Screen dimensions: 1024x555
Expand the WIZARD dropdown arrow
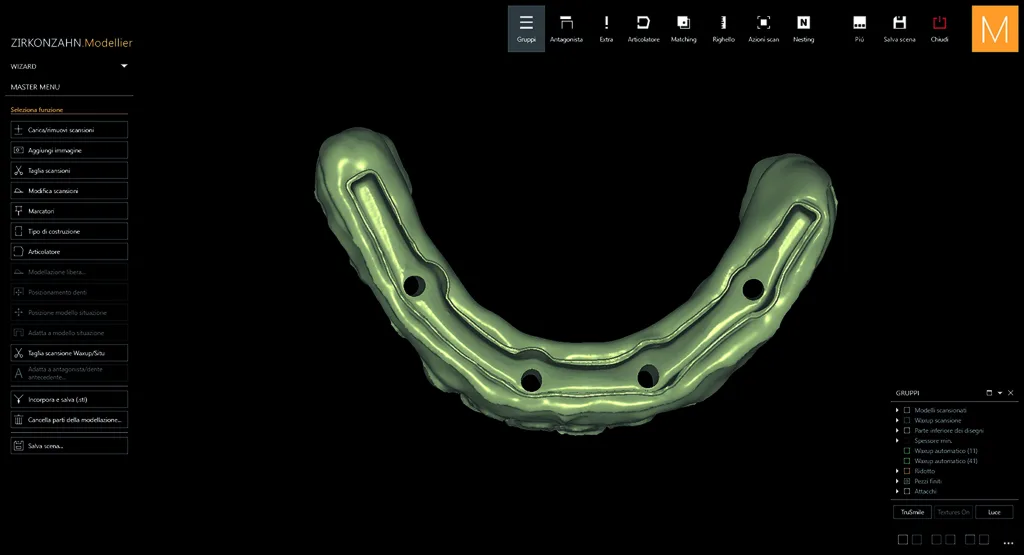point(124,66)
